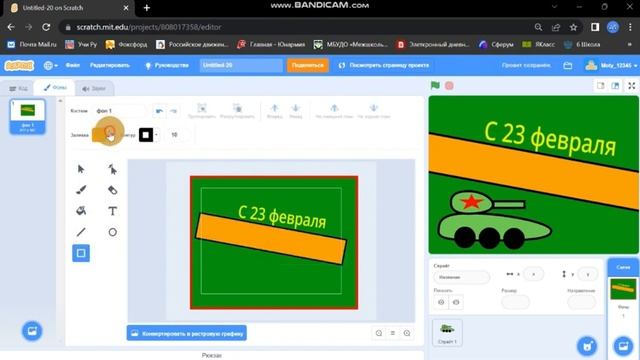Select the Circle tool
Screen dimensions: 640x360
coord(113,232)
